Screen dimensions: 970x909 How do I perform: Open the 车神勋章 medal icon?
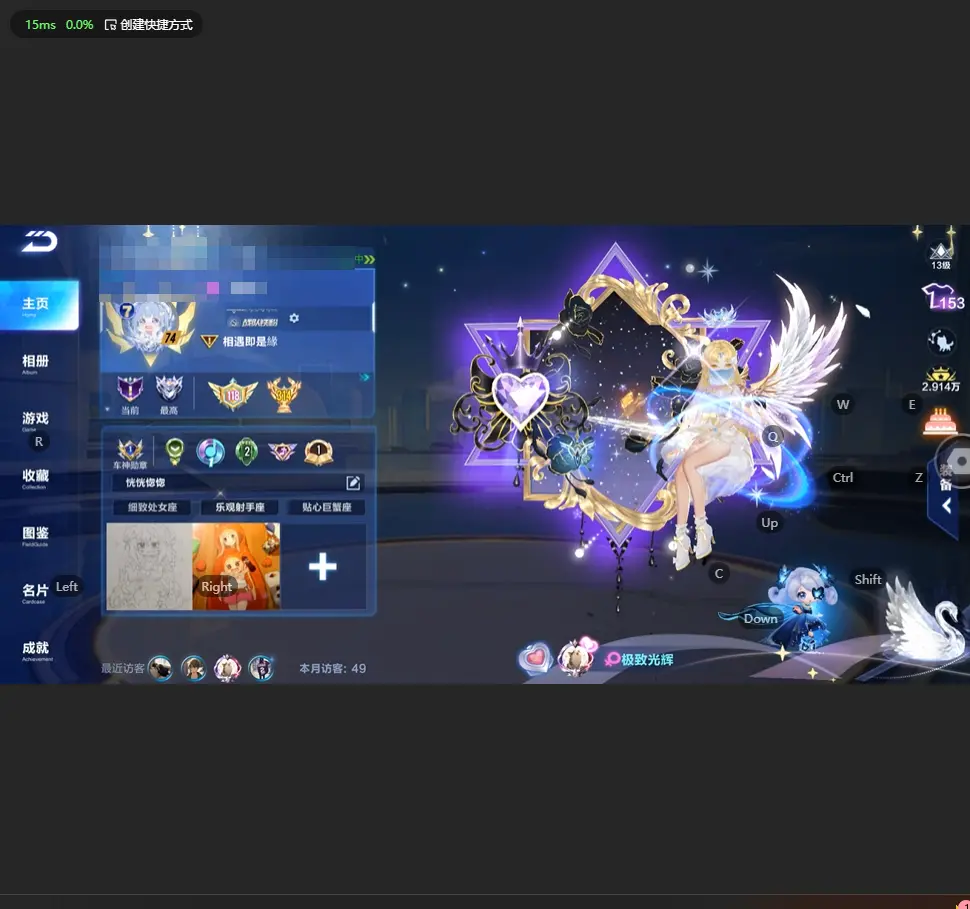click(131, 454)
